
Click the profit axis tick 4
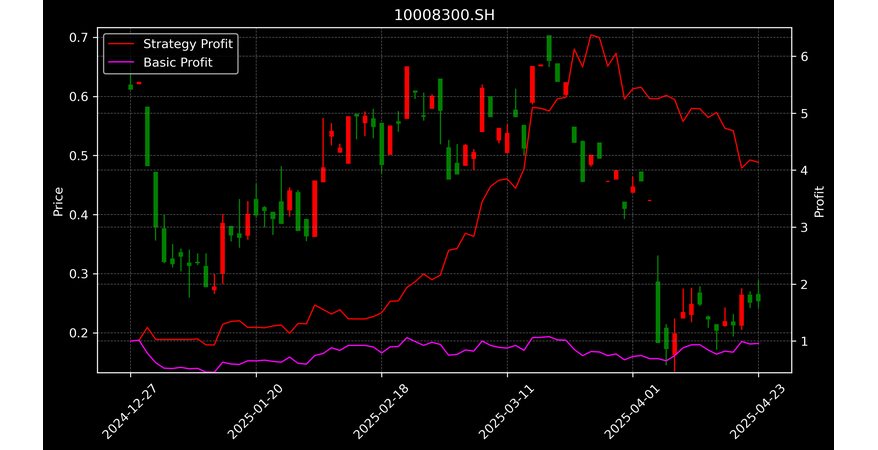[x=804, y=170]
